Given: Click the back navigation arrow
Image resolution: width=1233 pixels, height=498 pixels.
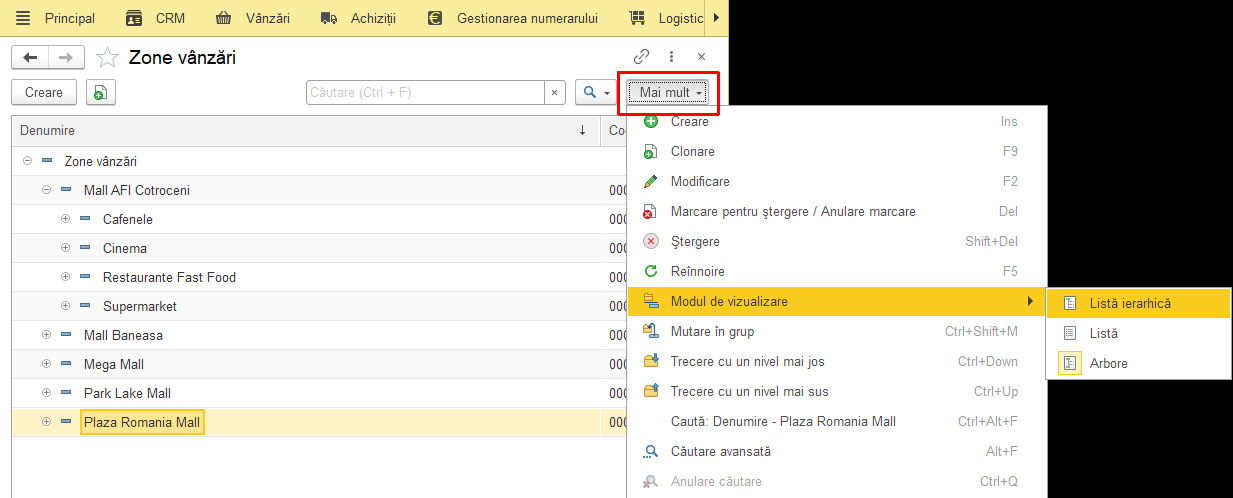Looking at the screenshot, I should [x=30, y=57].
